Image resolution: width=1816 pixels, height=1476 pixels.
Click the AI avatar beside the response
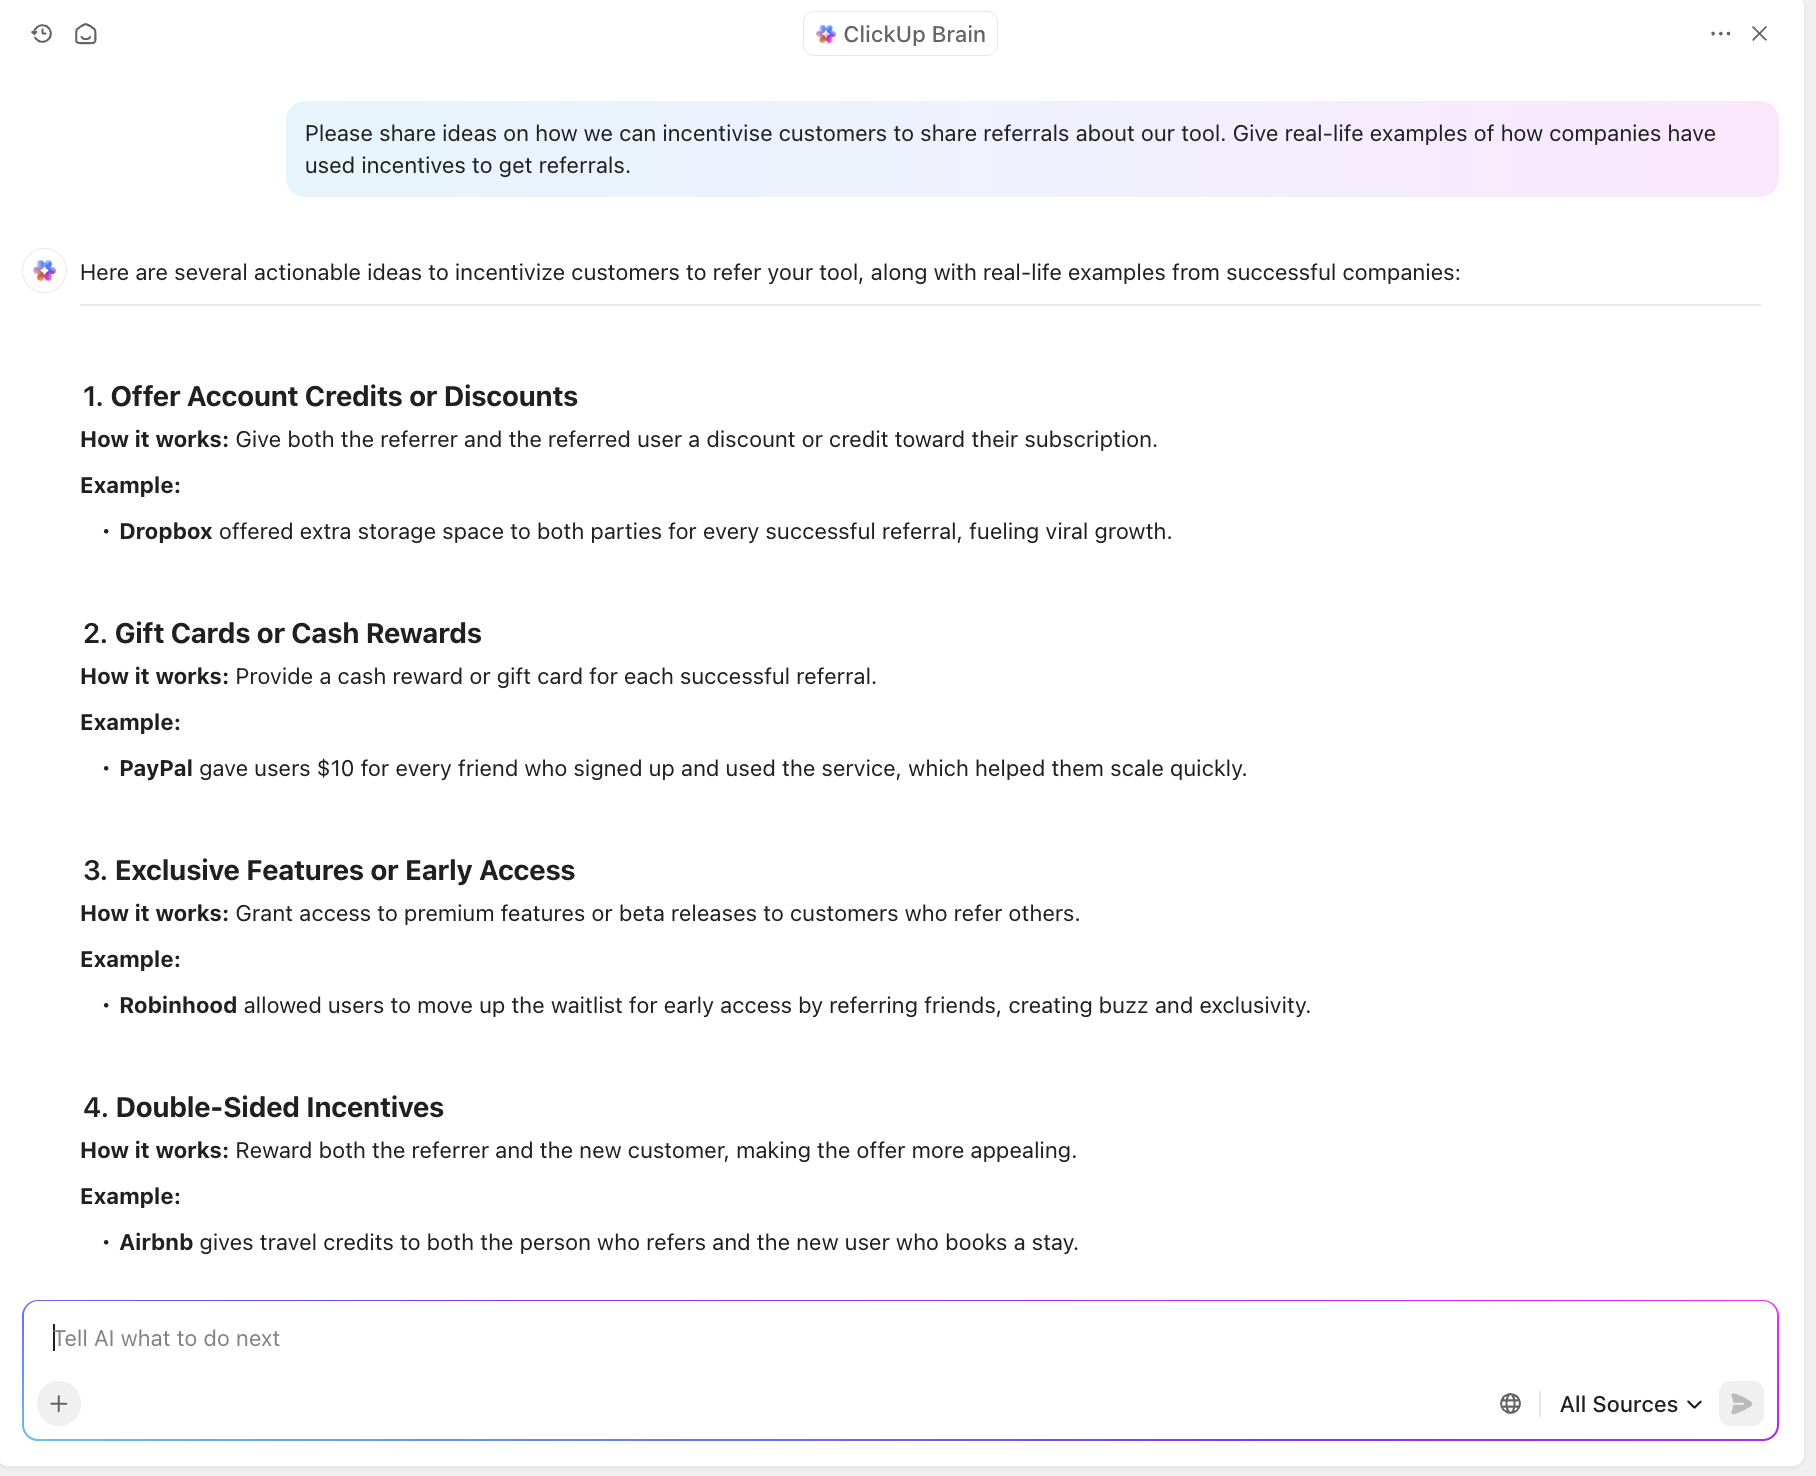pyautogui.click(x=44, y=270)
